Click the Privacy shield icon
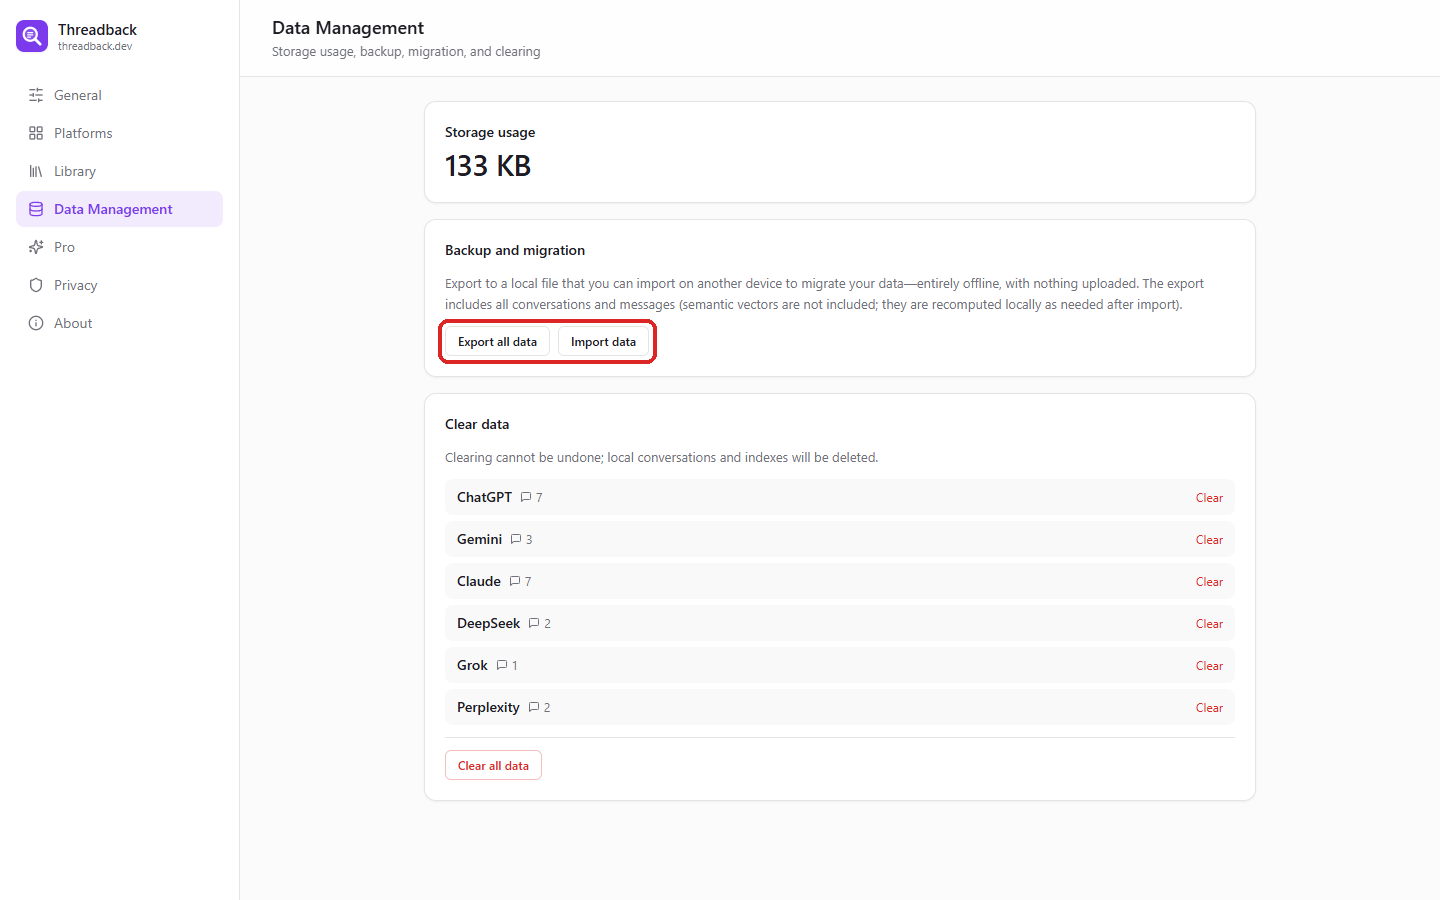 tap(36, 285)
